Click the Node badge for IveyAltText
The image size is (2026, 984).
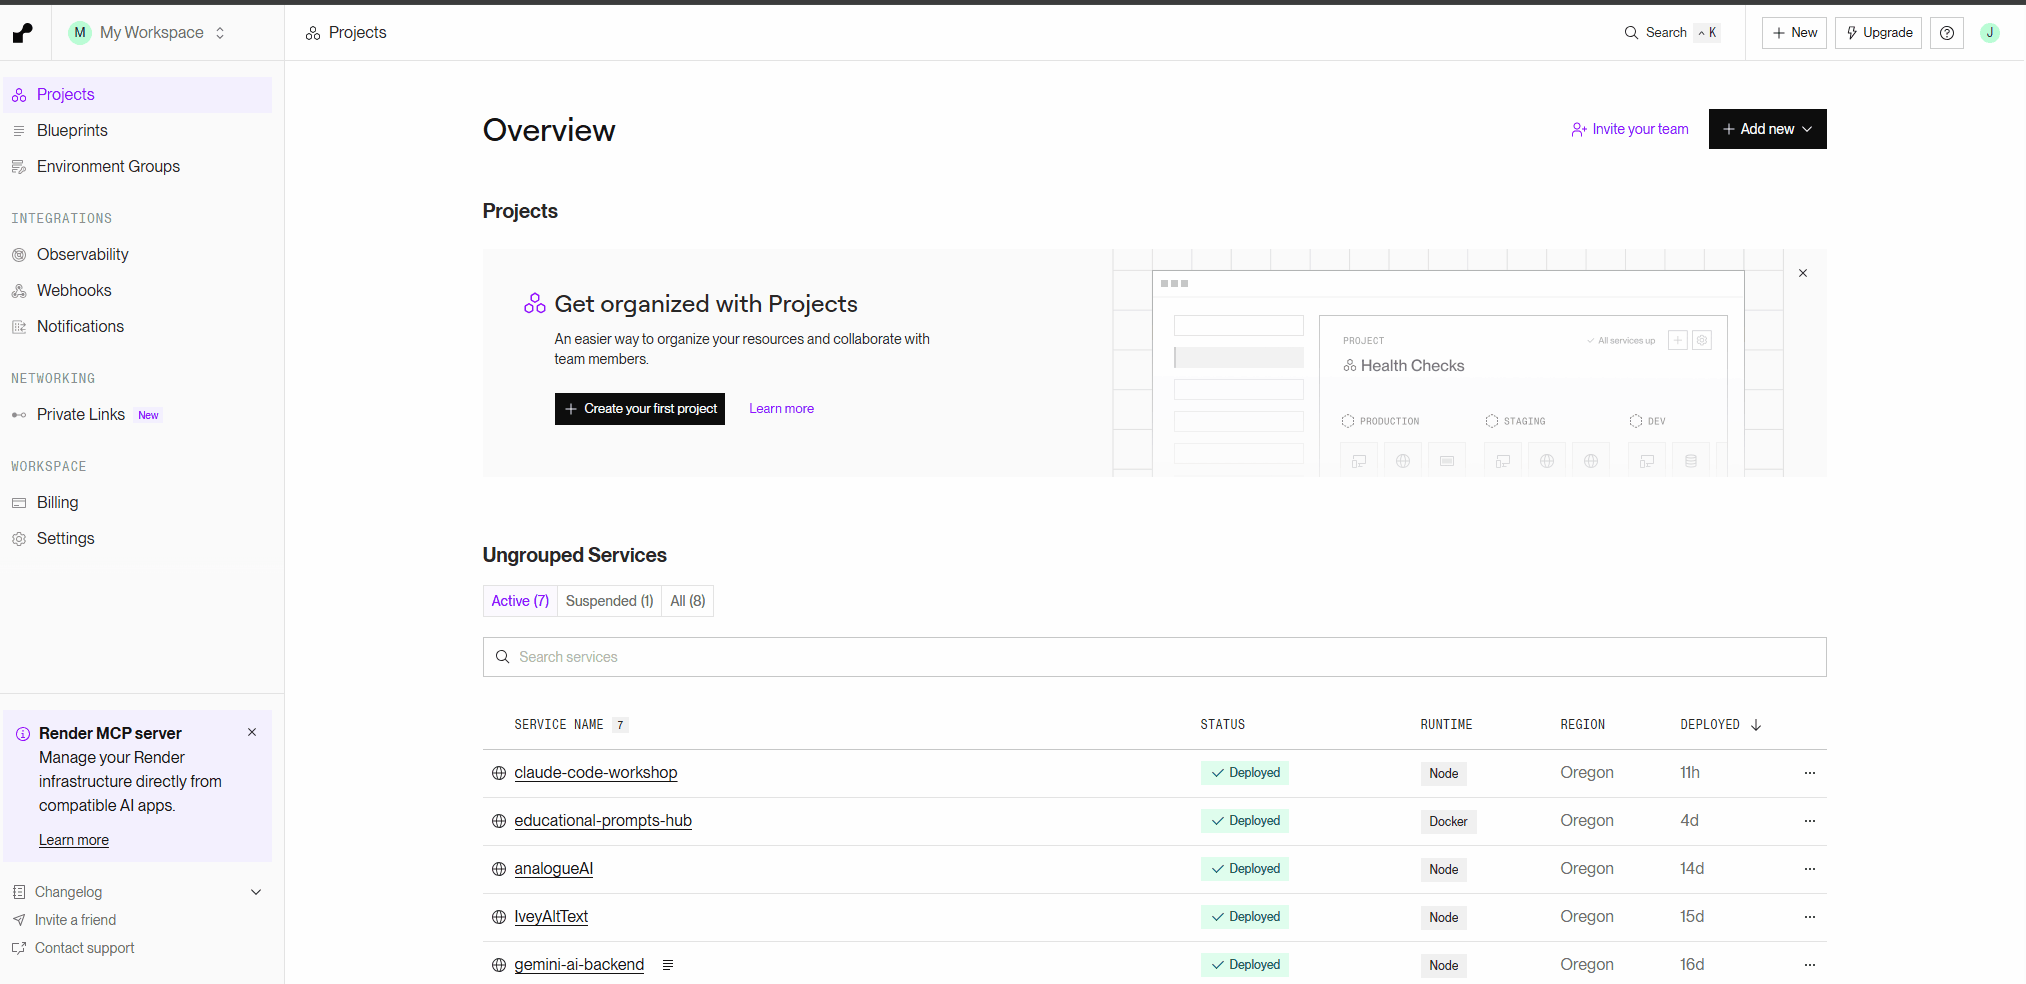click(1443, 918)
